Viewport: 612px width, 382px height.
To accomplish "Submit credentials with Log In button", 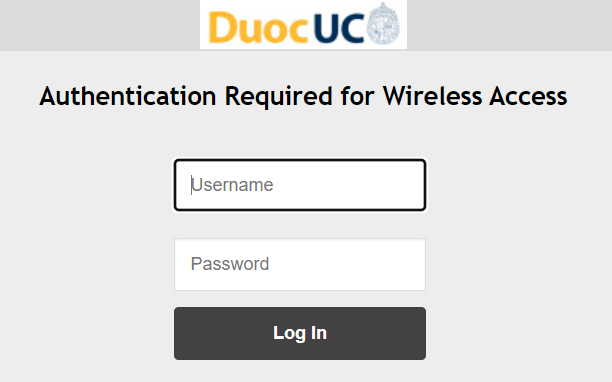I will click(x=300, y=333).
